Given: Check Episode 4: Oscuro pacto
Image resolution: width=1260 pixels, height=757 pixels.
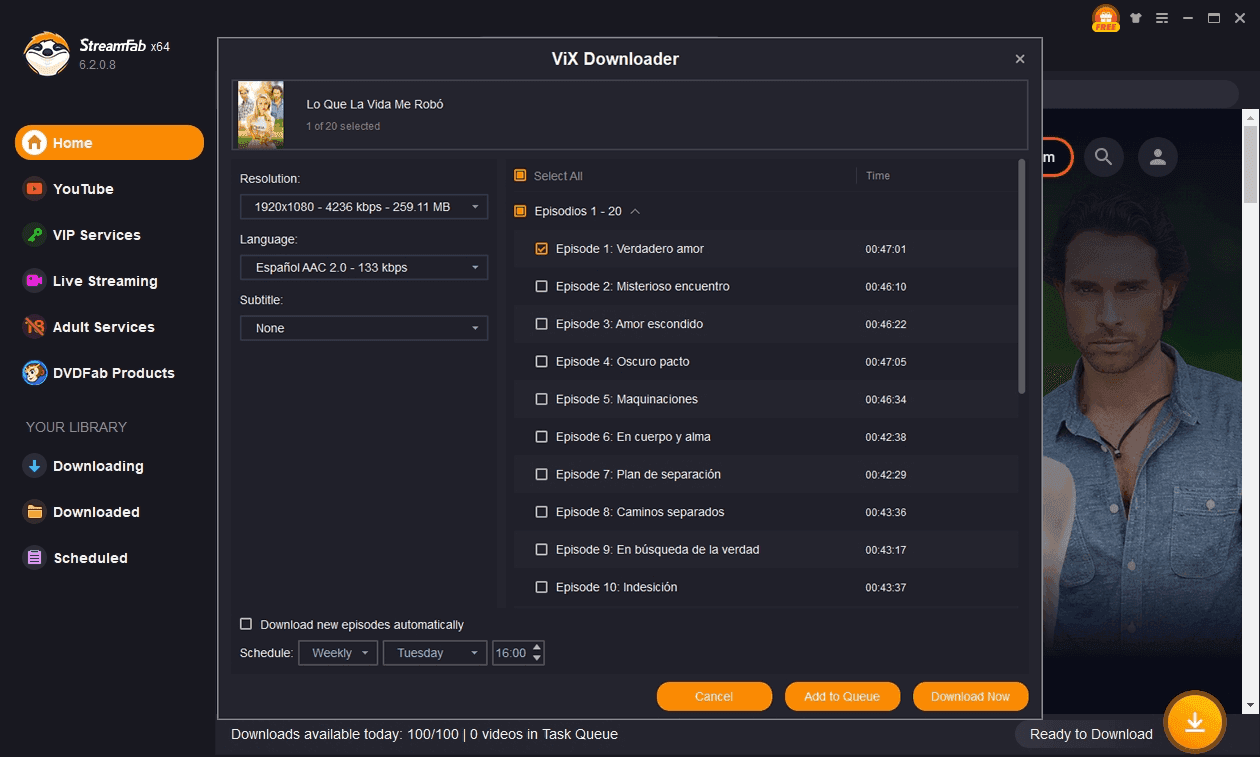Looking at the screenshot, I should tap(542, 361).
